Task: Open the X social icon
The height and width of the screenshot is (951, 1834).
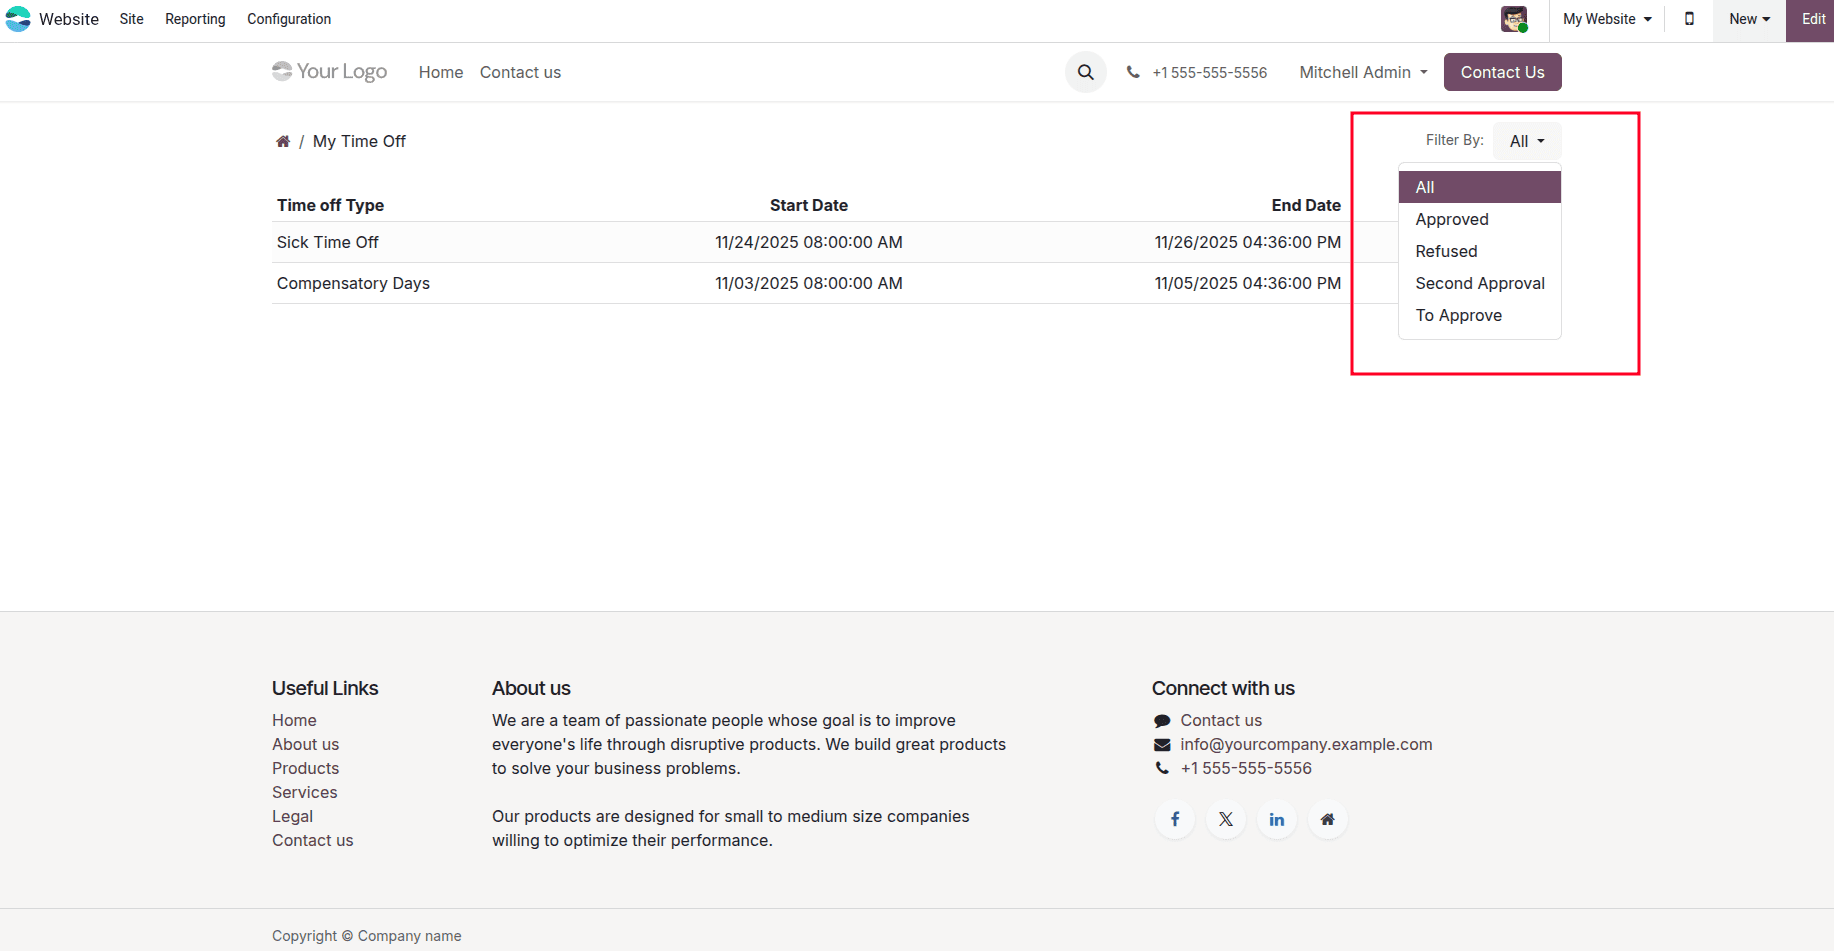Action: pyautogui.click(x=1225, y=819)
